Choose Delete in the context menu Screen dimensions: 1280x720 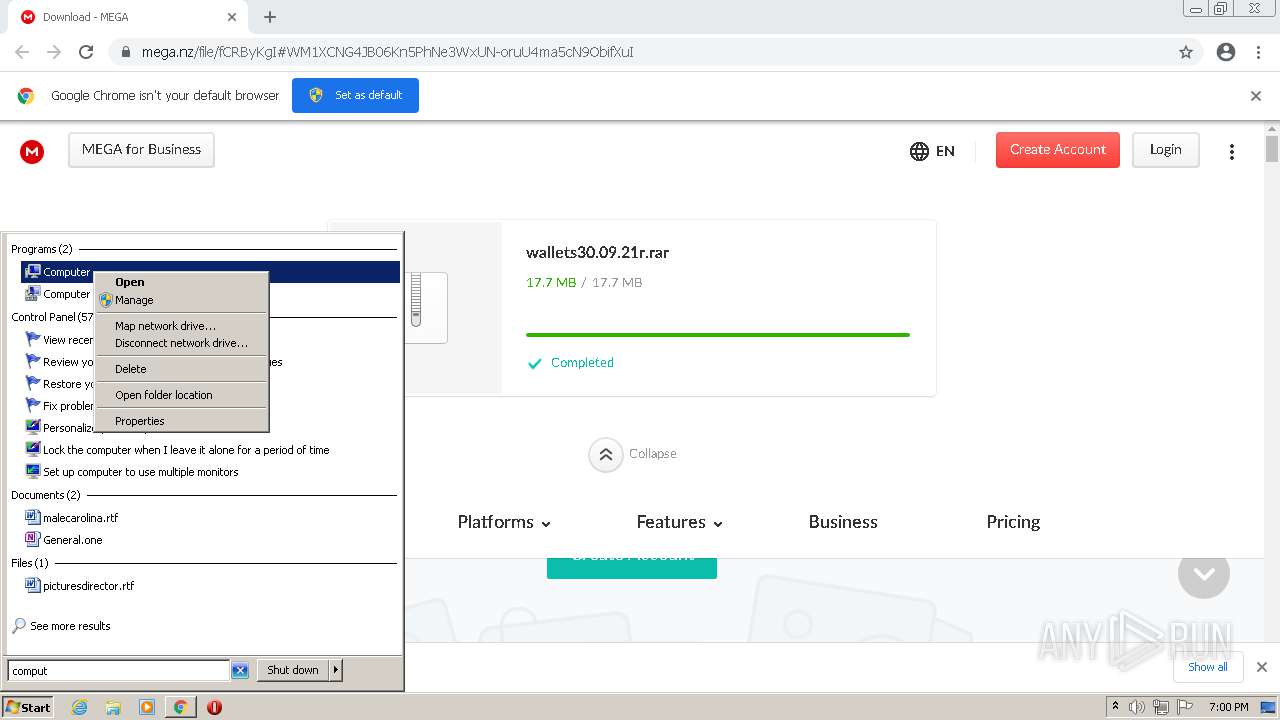coord(181,369)
